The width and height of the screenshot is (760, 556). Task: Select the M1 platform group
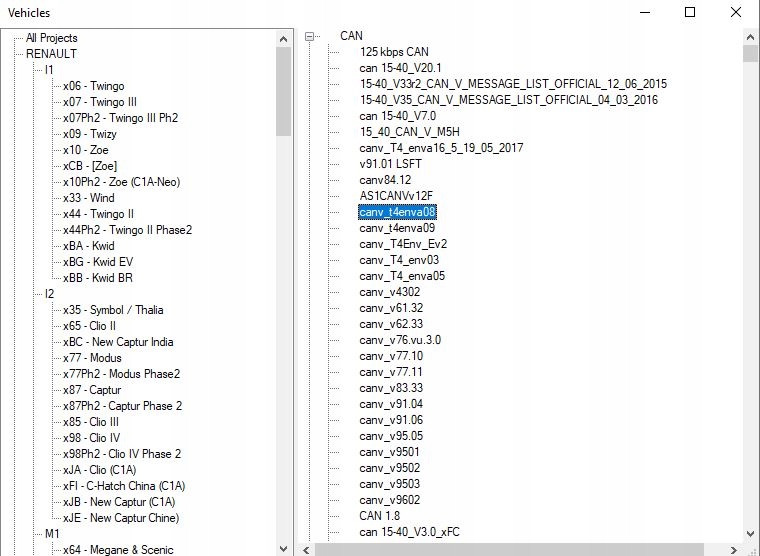coord(52,534)
